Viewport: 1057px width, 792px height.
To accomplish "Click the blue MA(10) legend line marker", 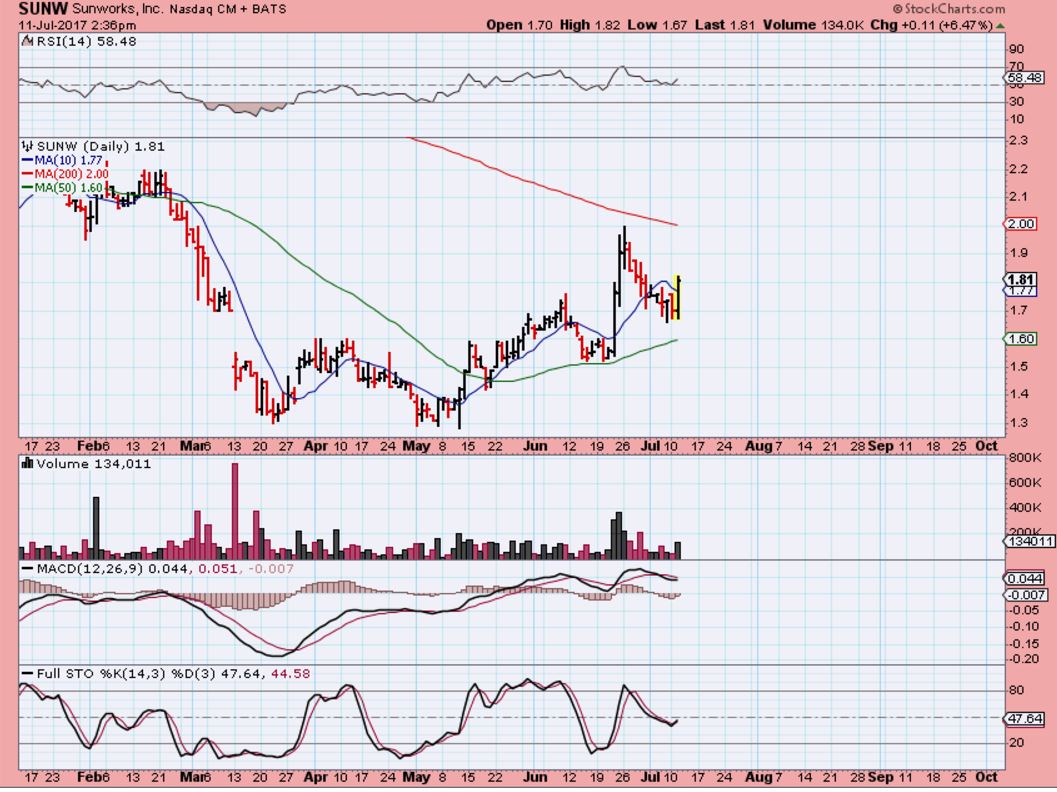I will point(28,160).
